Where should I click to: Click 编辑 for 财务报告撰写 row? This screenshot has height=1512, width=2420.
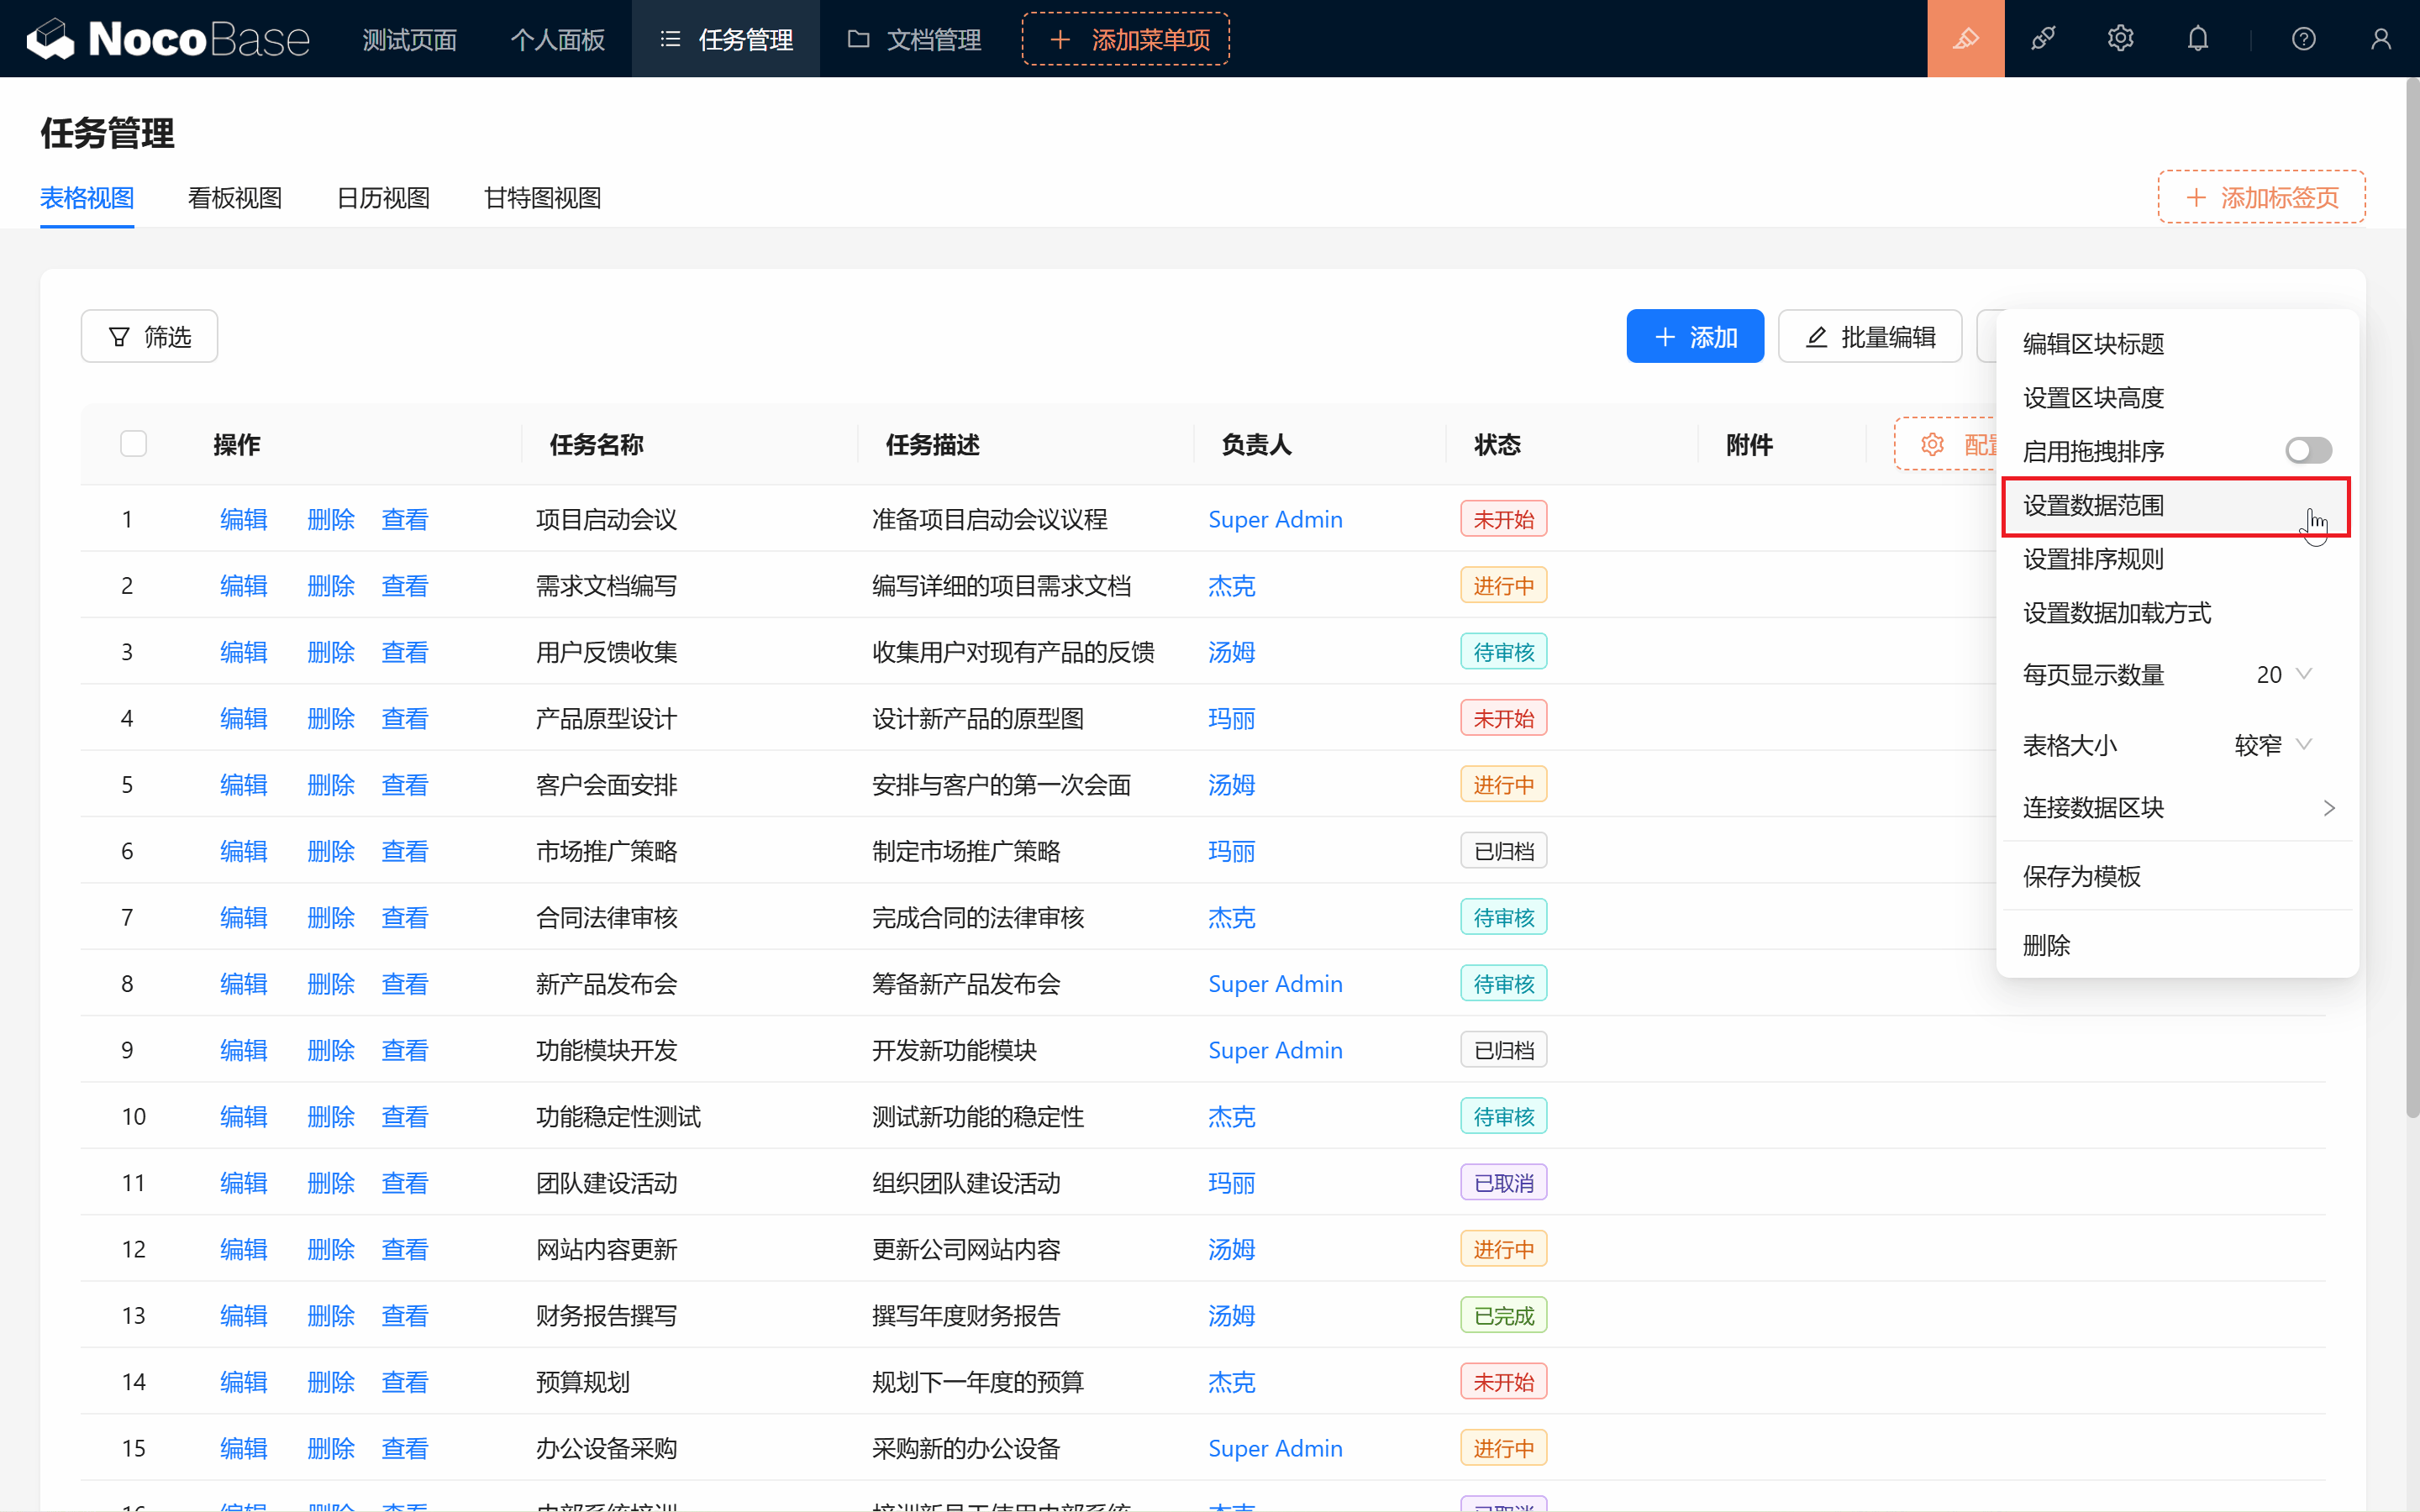[244, 1315]
